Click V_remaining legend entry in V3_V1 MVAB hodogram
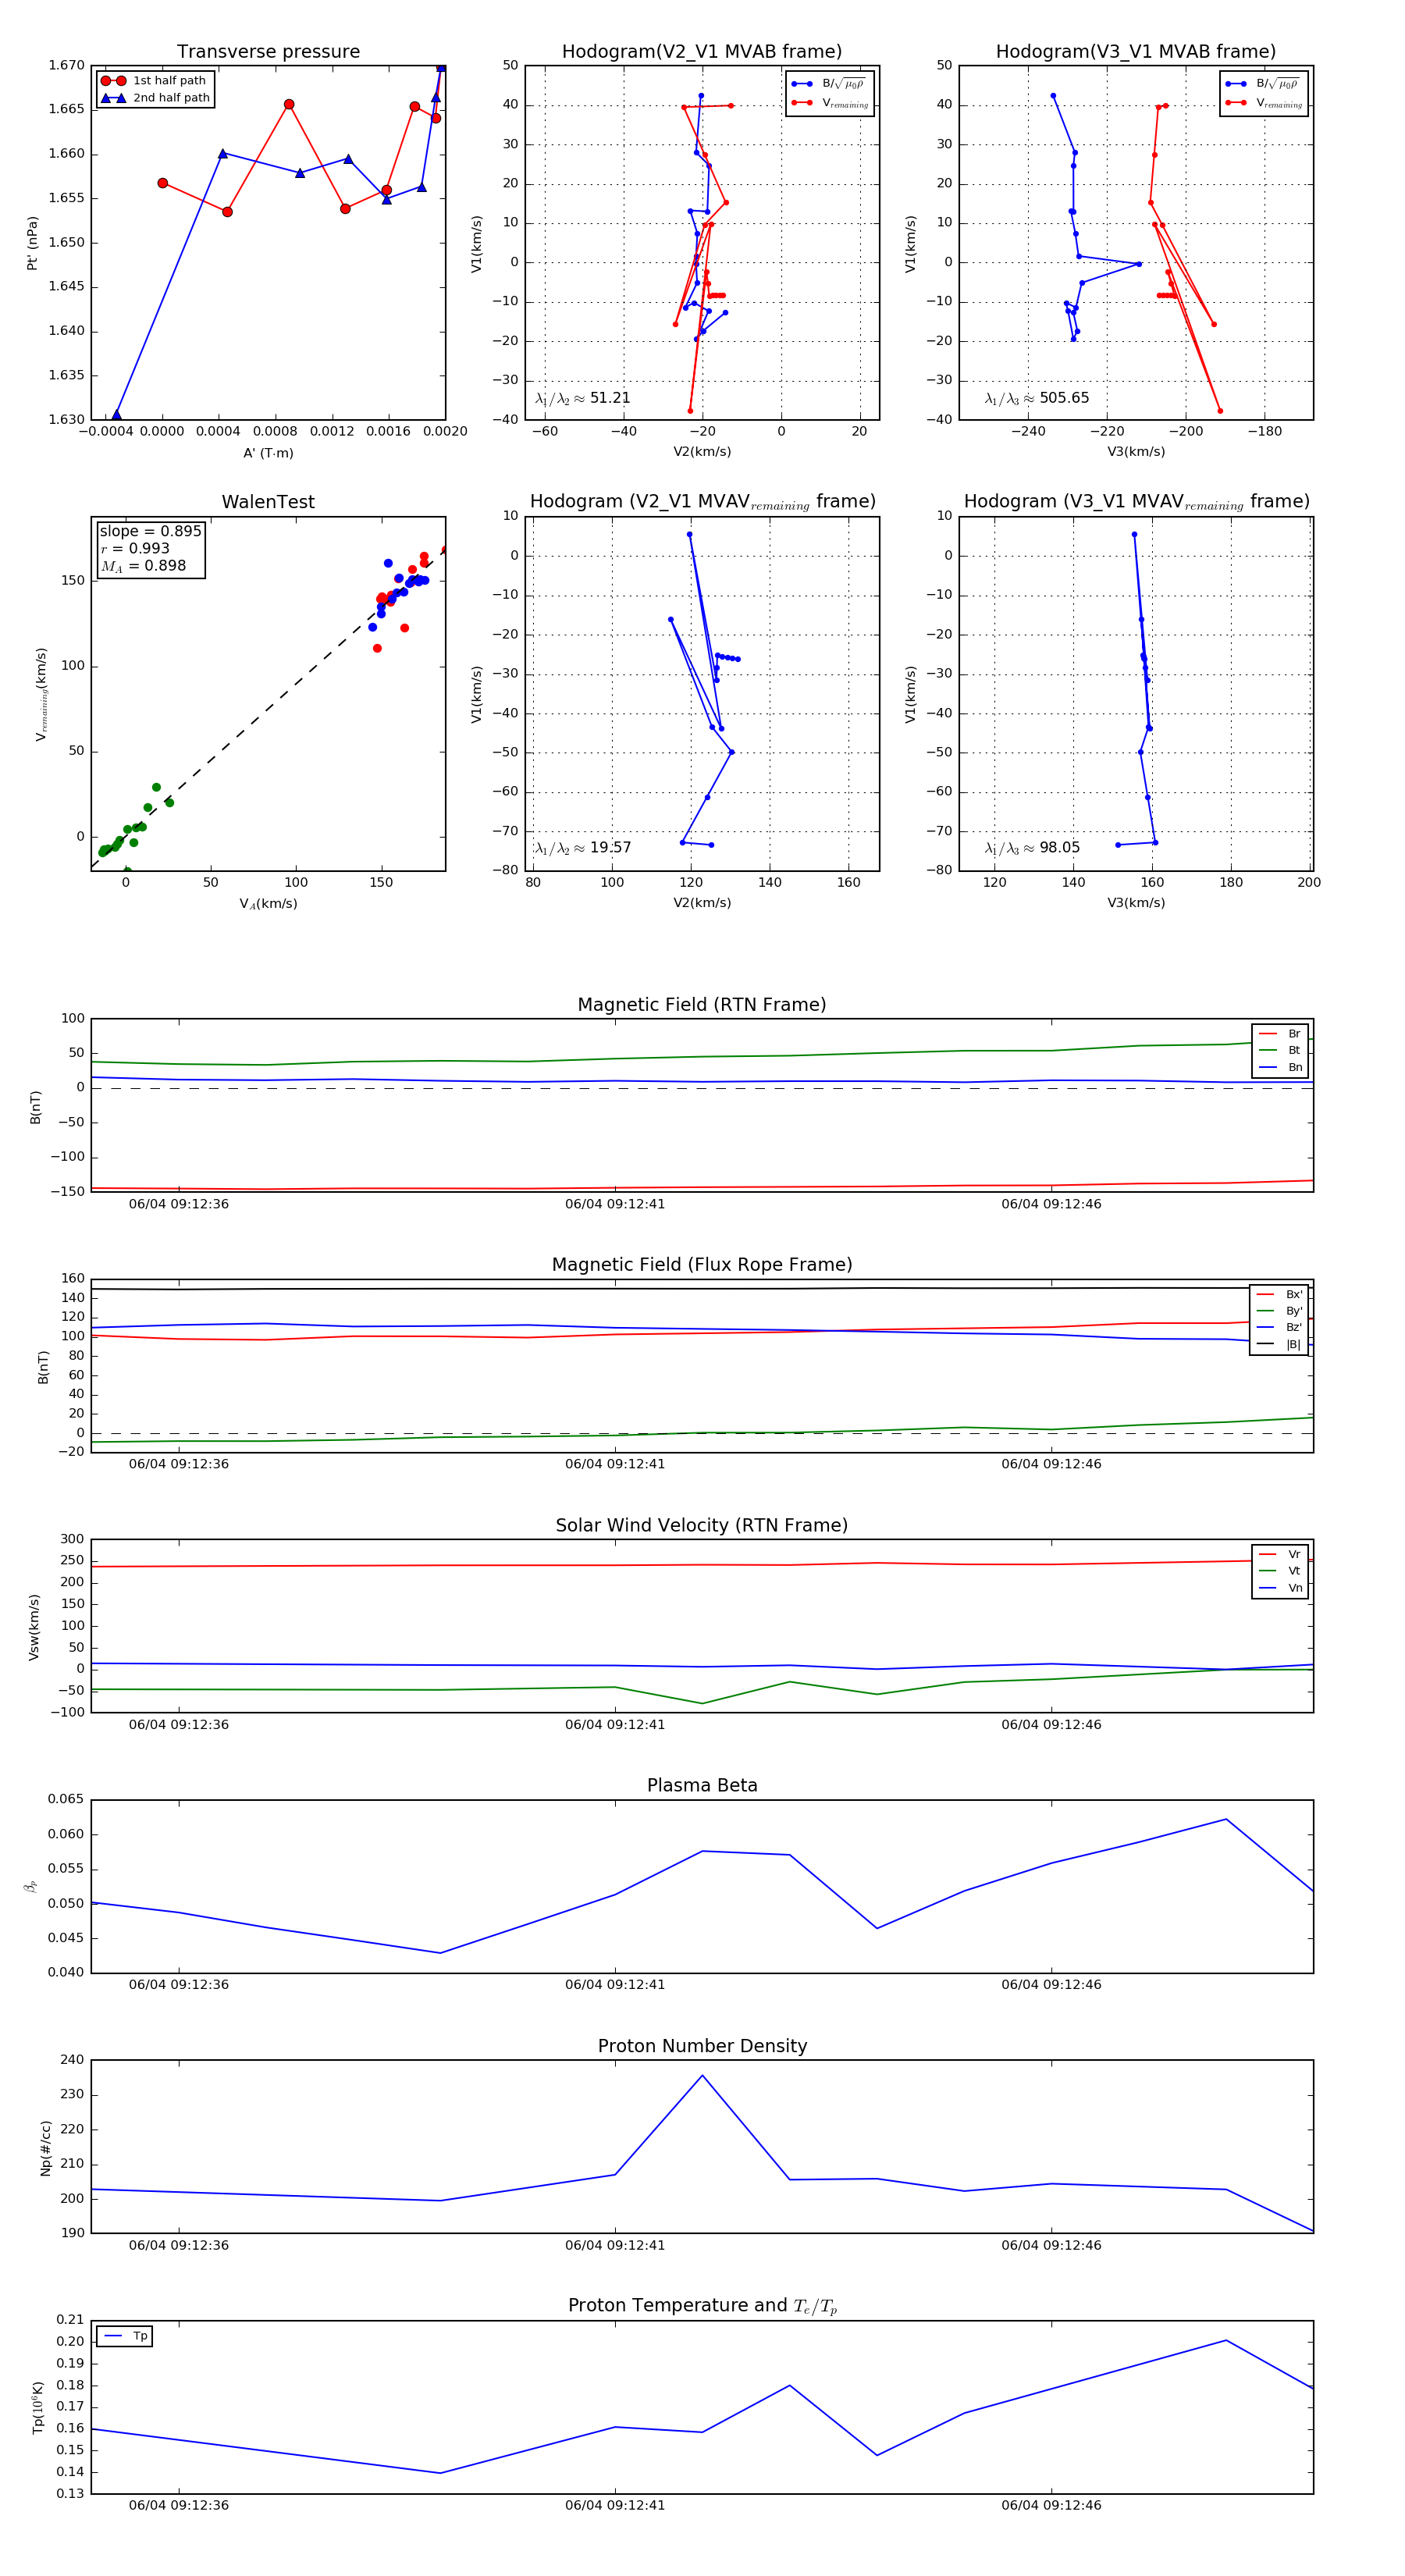Viewport: 1405px width, 2576px height. pos(1265,103)
